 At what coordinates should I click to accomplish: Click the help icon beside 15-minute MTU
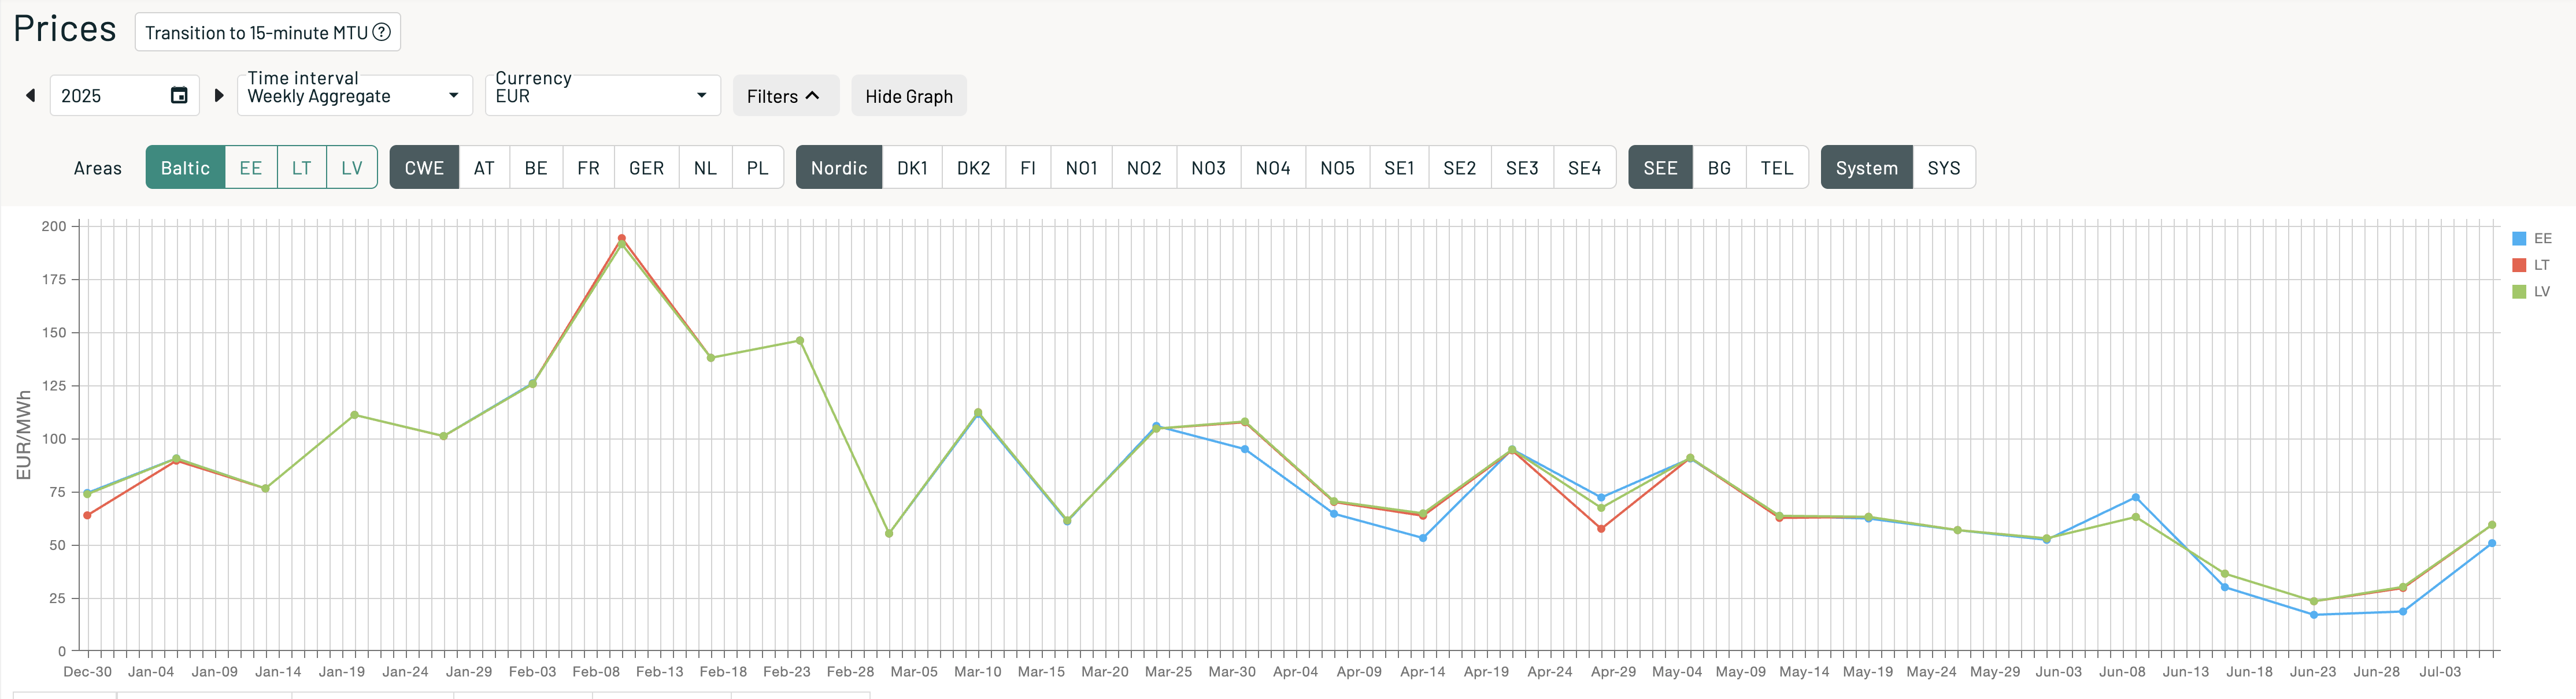pyautogui.click(x=381, y=32)
